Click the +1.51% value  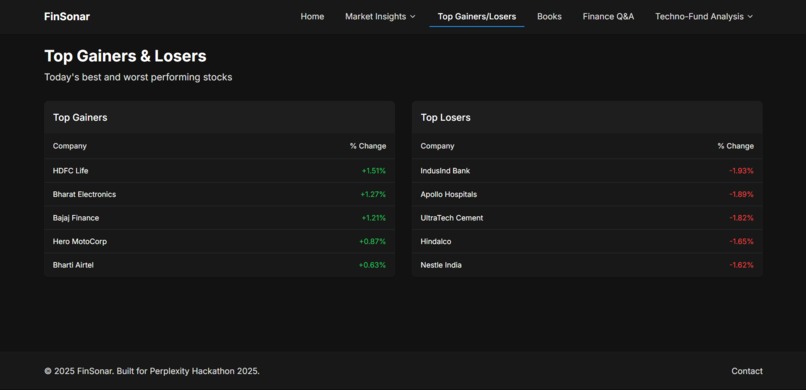[374, 171]
